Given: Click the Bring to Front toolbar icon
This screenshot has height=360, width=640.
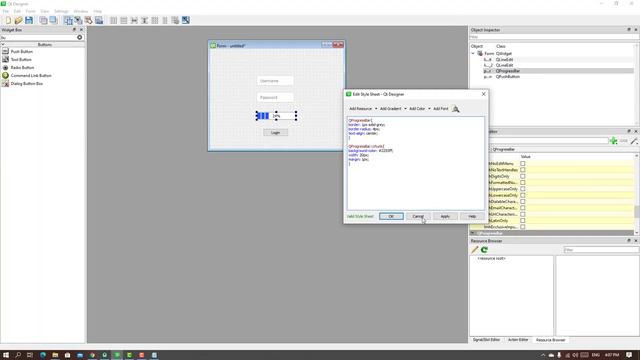Looking at the screenshot, I should (53, 20).
